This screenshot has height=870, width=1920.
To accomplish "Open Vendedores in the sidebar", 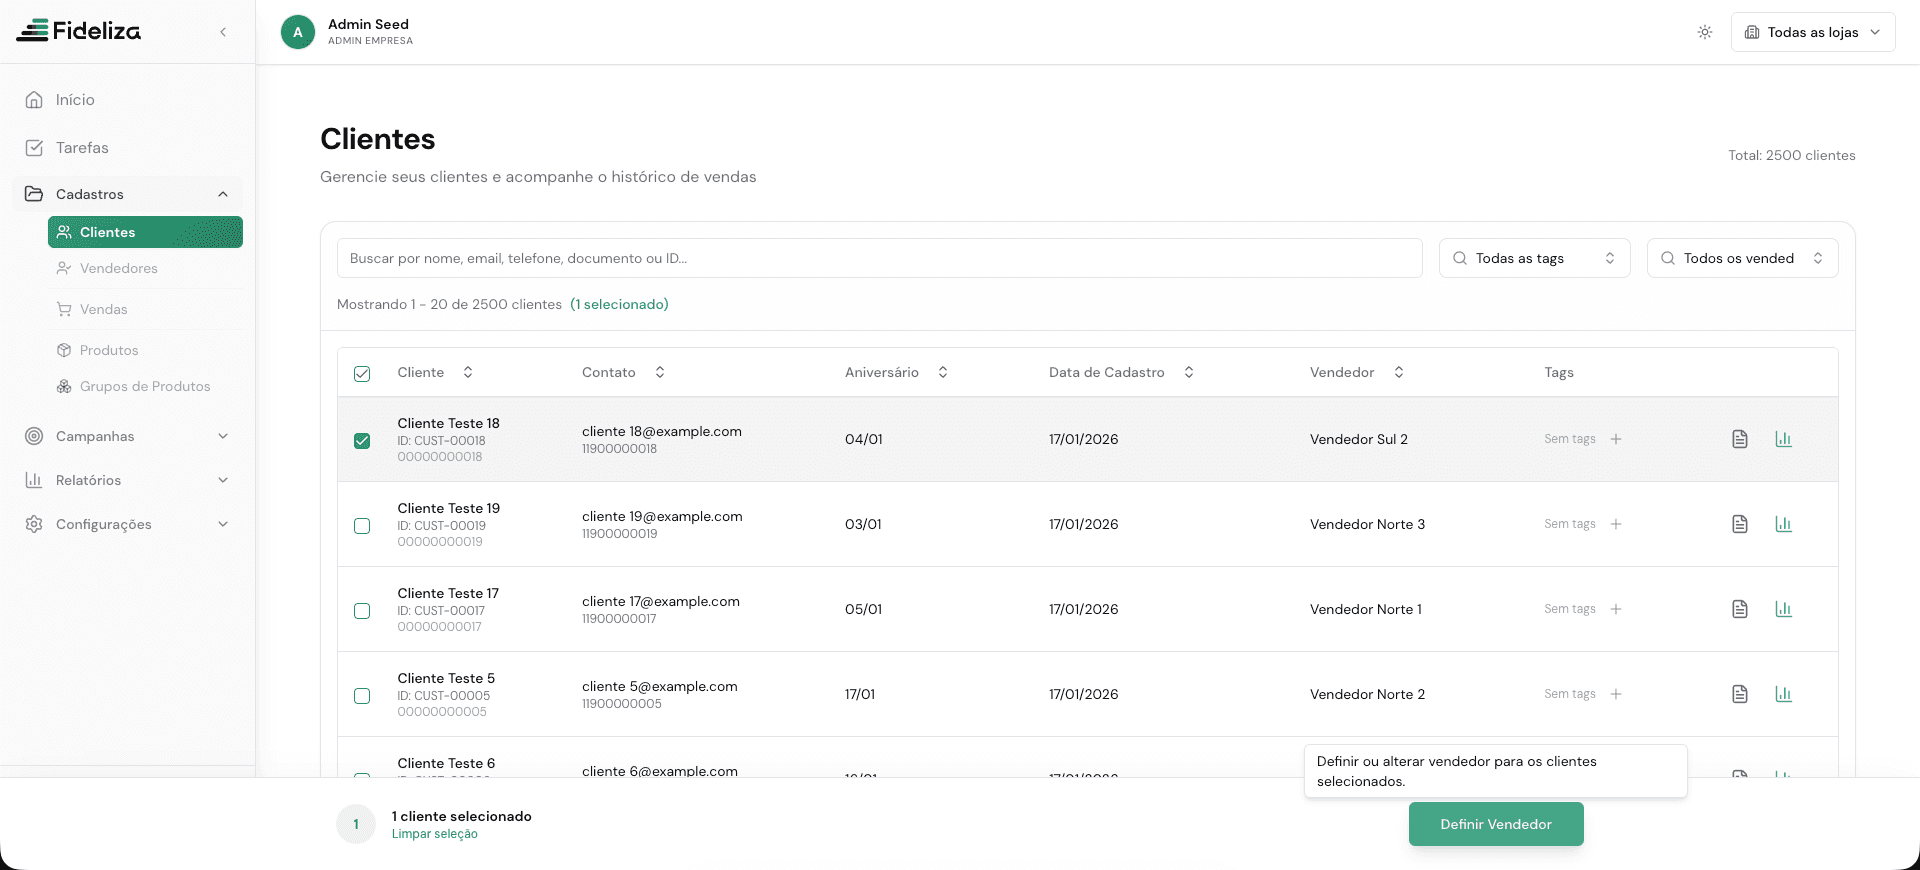I will (118, 268).
